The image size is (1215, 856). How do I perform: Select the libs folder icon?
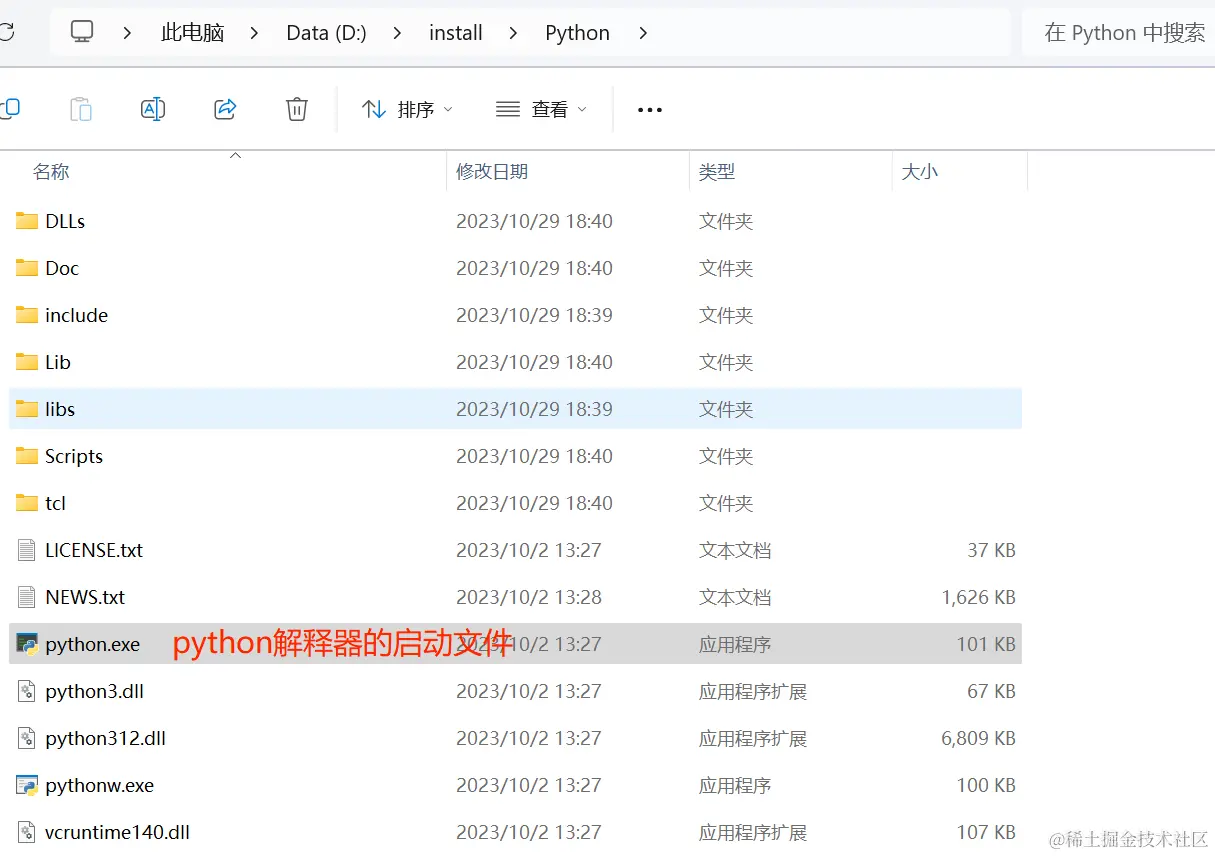[x=27, y=409]
